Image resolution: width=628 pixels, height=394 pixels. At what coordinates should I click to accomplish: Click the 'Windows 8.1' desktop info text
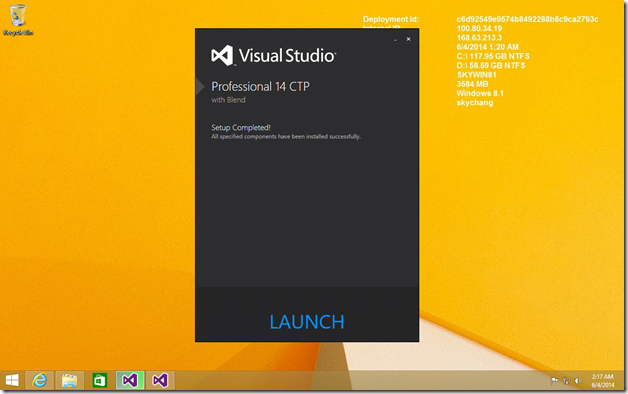(480, 93)
